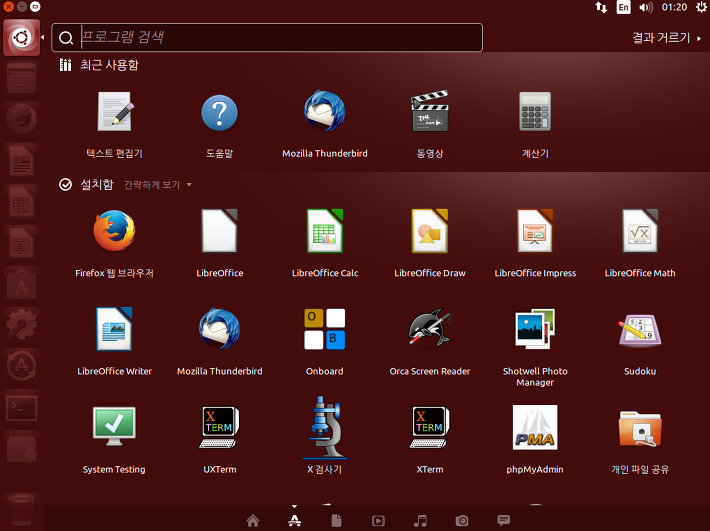710x531 pixels.
Task: Switch to the Music lens tab
Action: click(420, 521)
